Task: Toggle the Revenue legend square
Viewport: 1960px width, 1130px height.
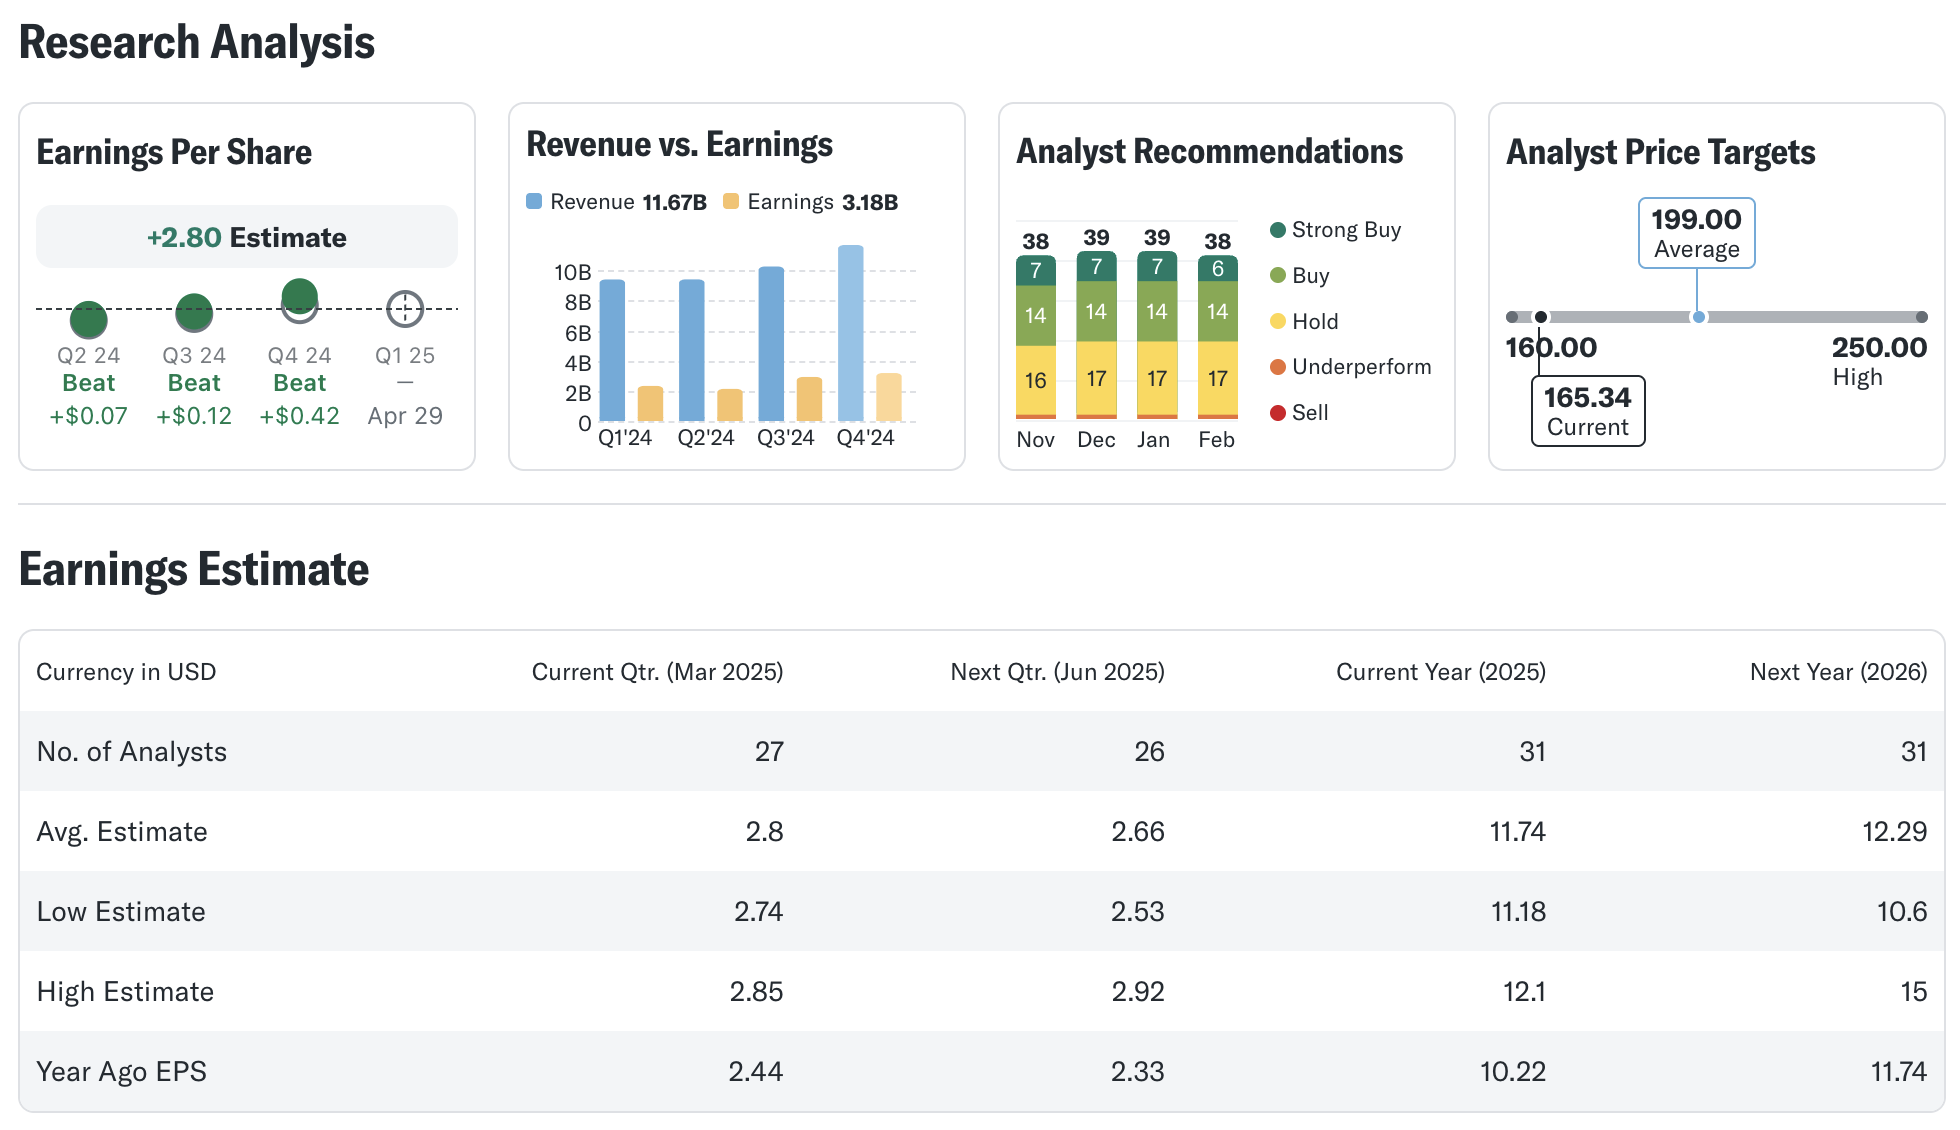Action: point(534,202)
